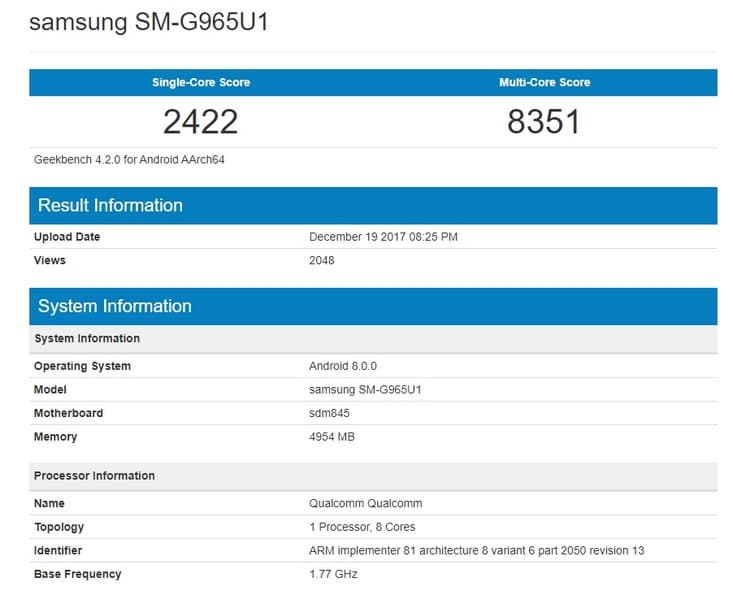Viewport: 733px width, 600px height.
Task: Click the Upload Date label
Action: coord(67,237)
